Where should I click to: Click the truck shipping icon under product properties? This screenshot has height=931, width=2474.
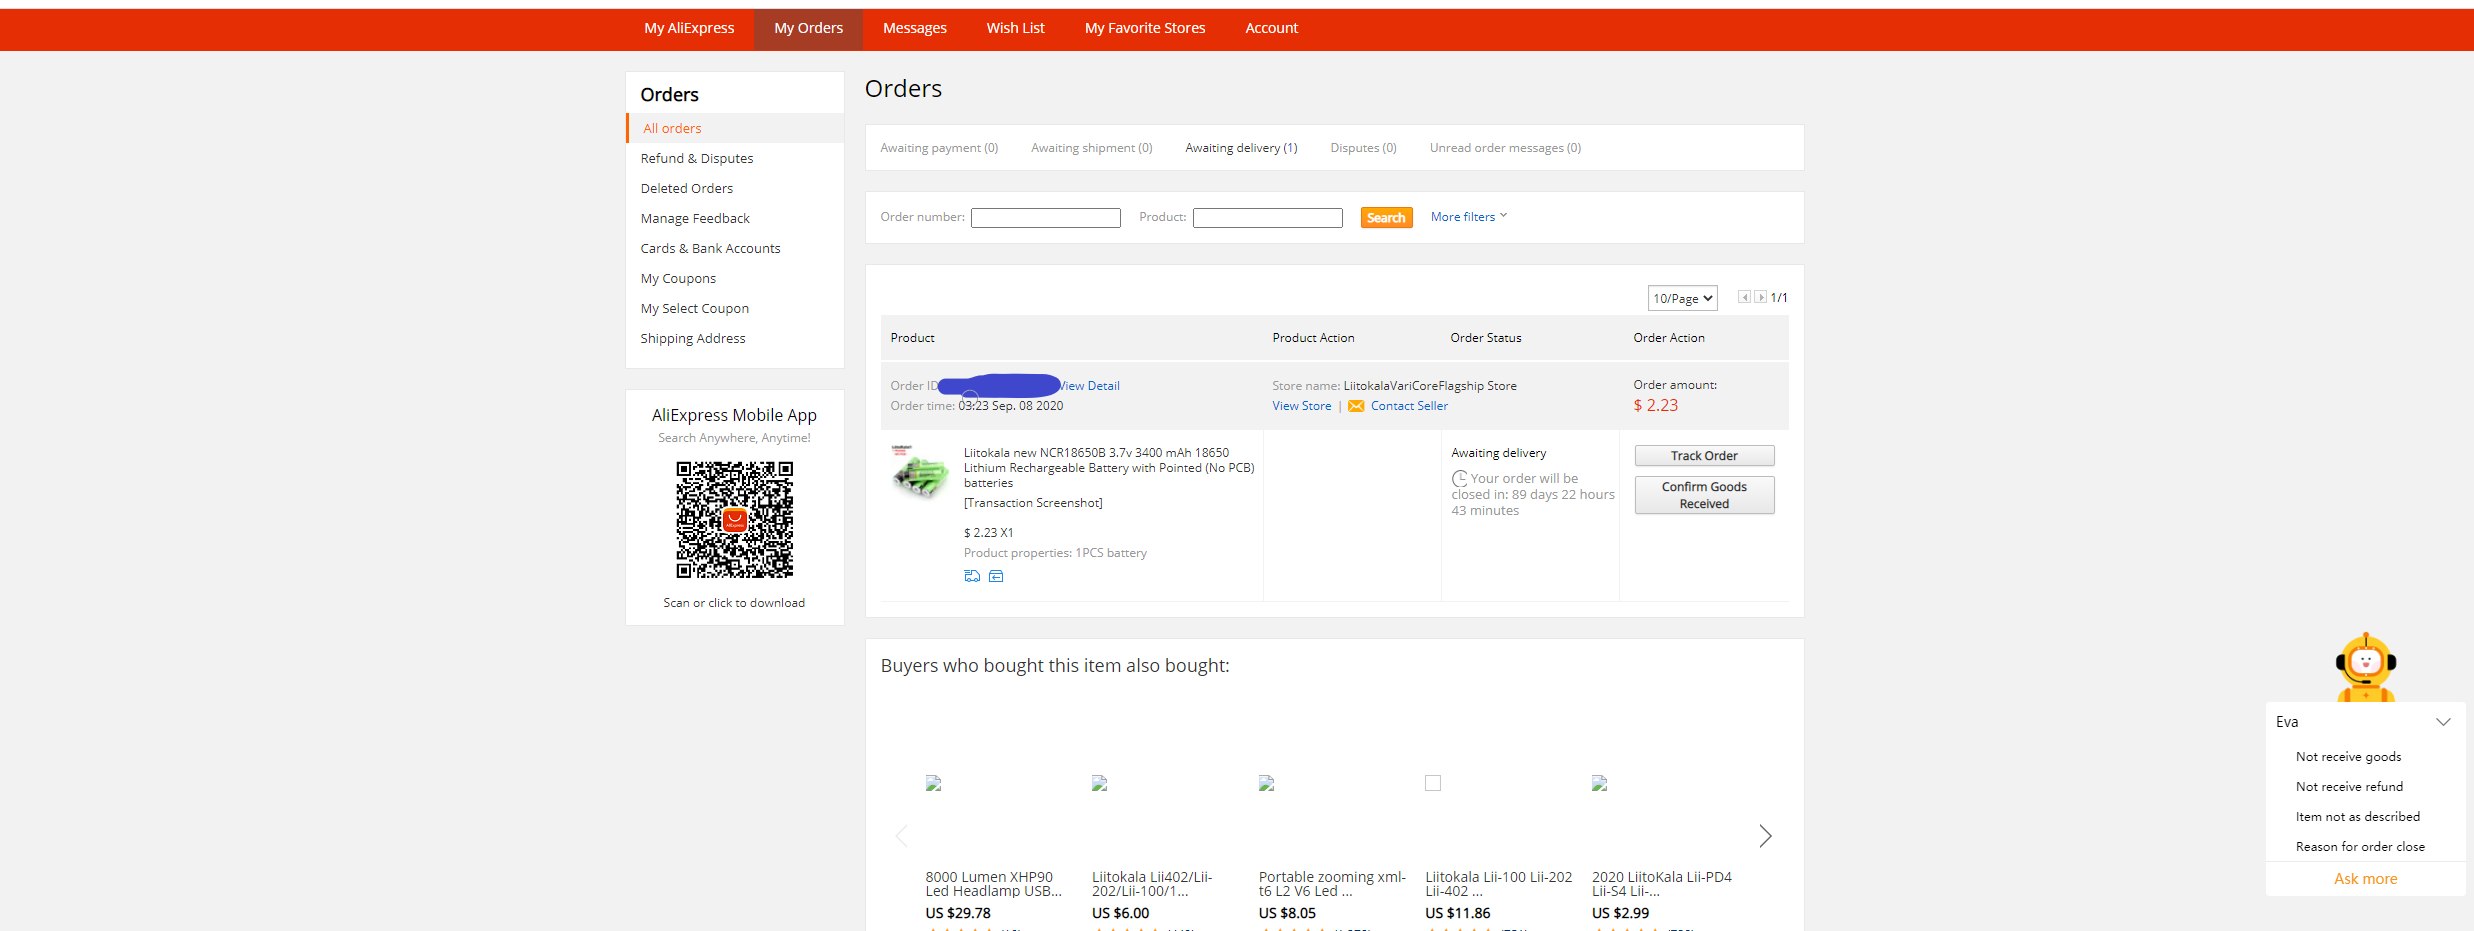(971, 576)
